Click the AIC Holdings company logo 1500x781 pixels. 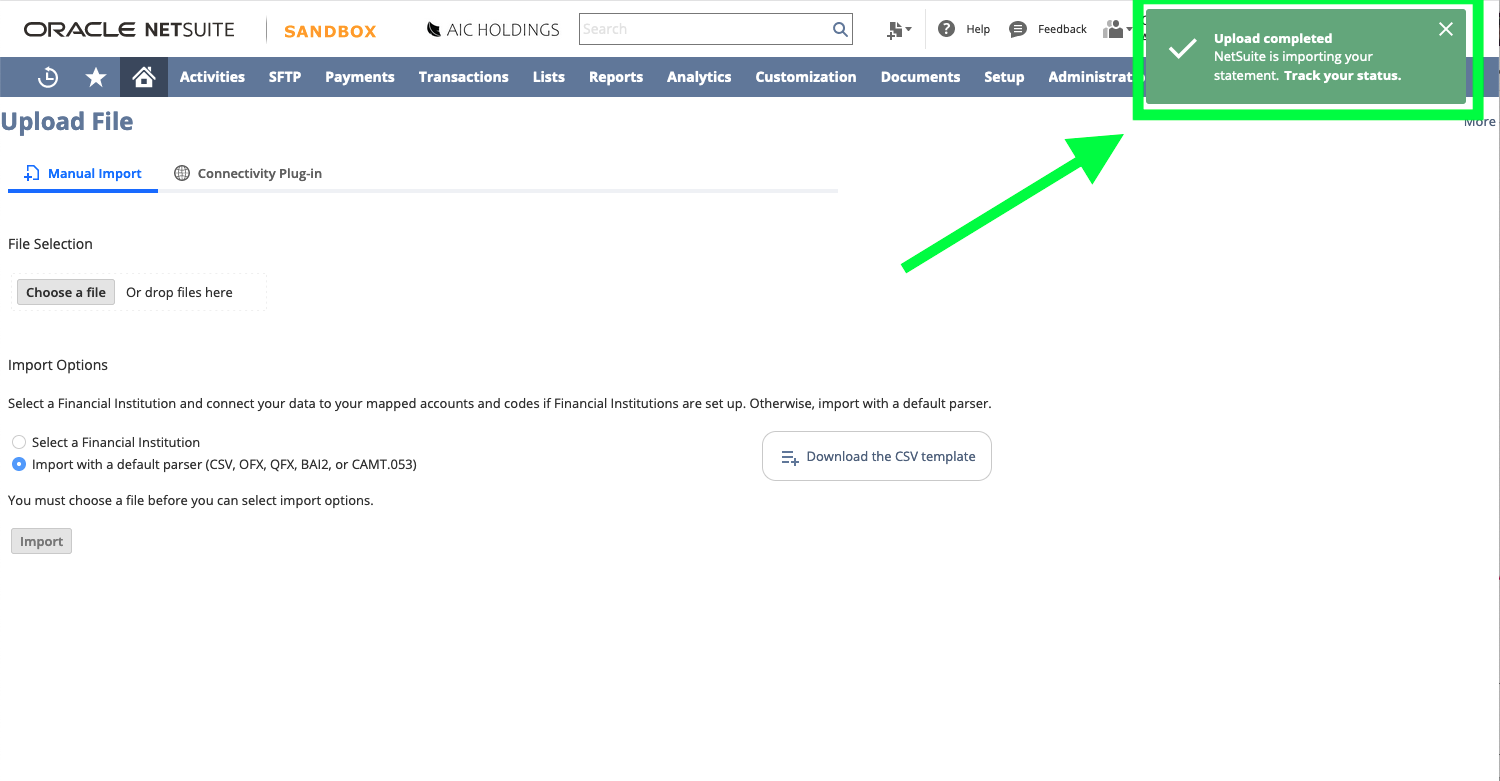(493, 30)
